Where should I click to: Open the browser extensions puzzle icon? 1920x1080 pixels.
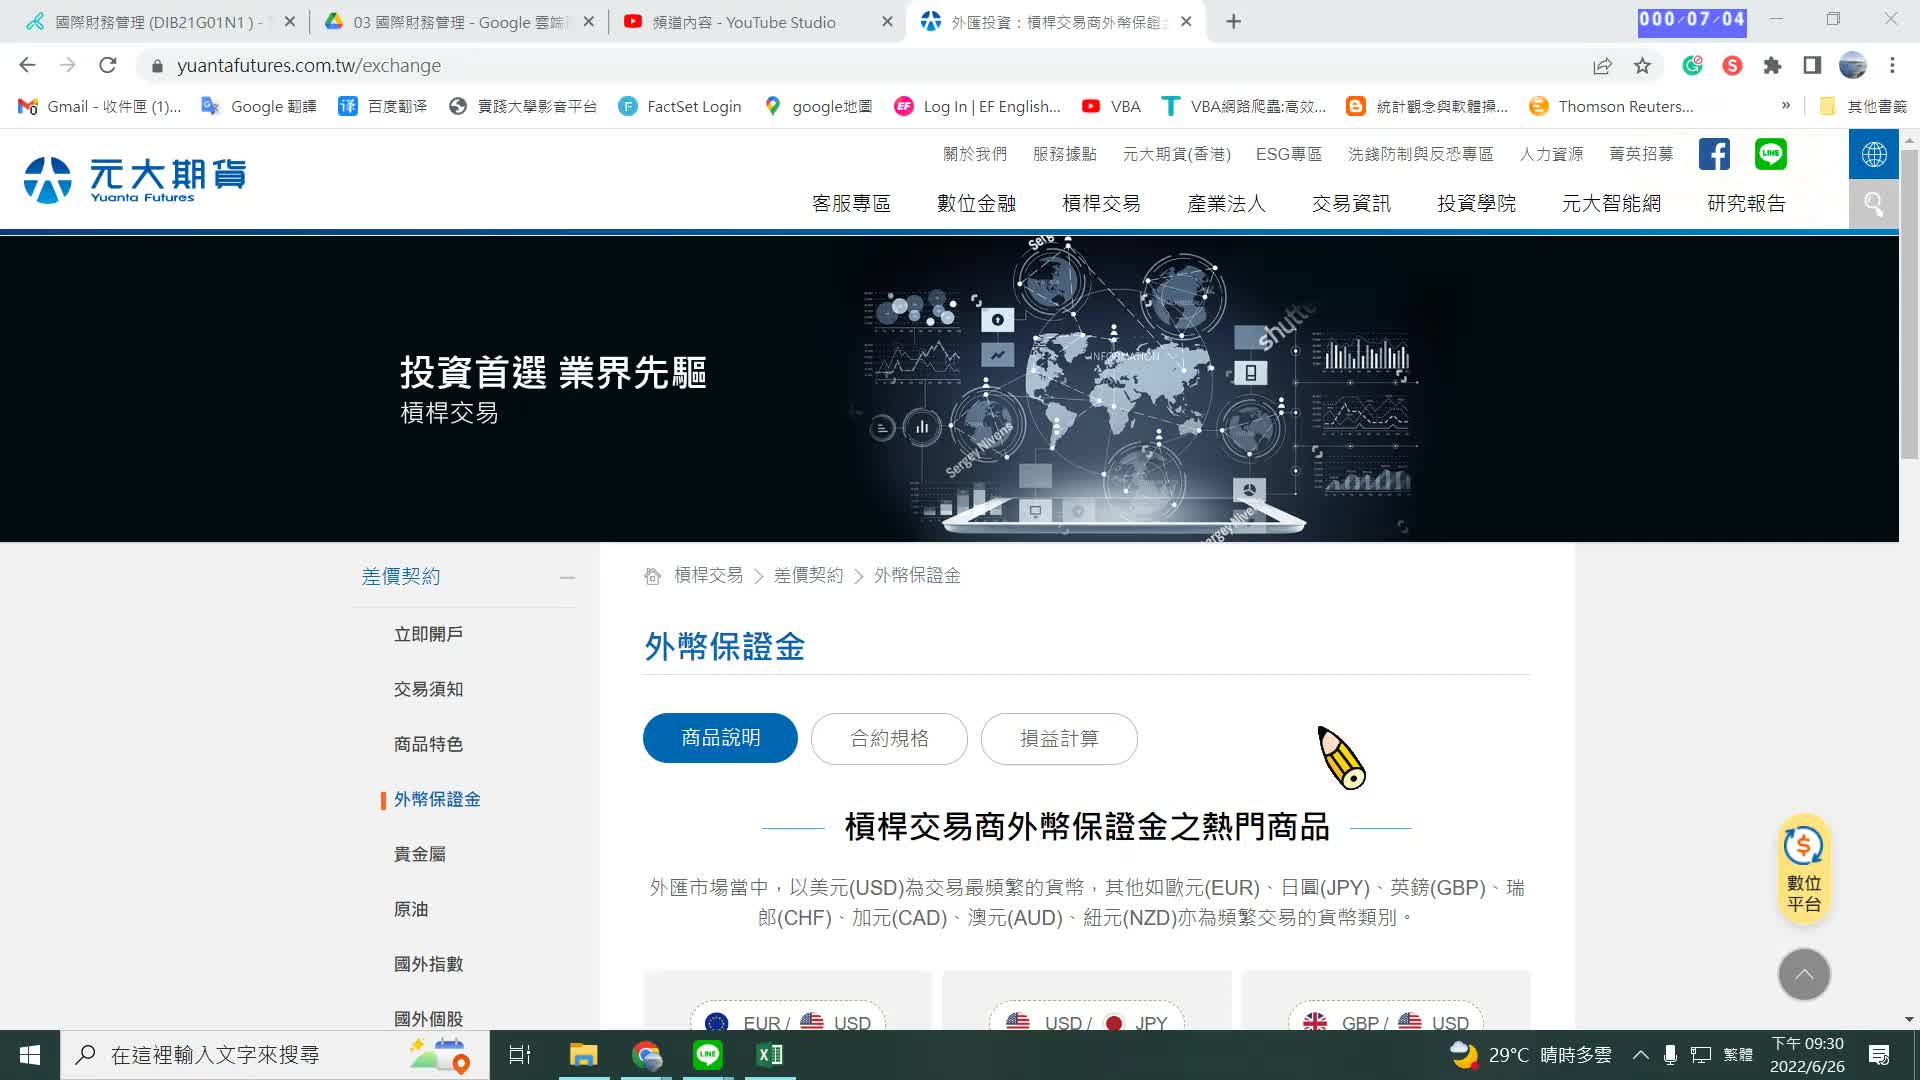(1772, 66)
